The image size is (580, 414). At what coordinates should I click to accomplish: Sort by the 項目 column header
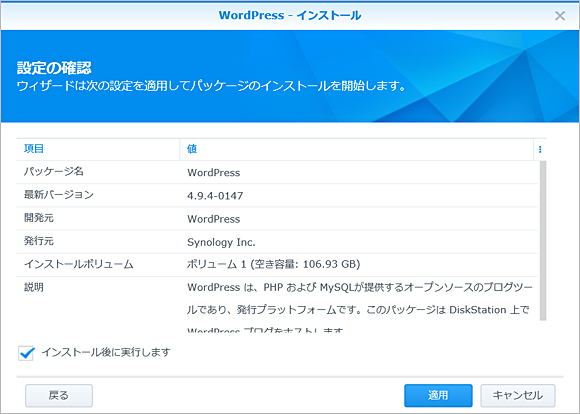click(x=98, y=149)
